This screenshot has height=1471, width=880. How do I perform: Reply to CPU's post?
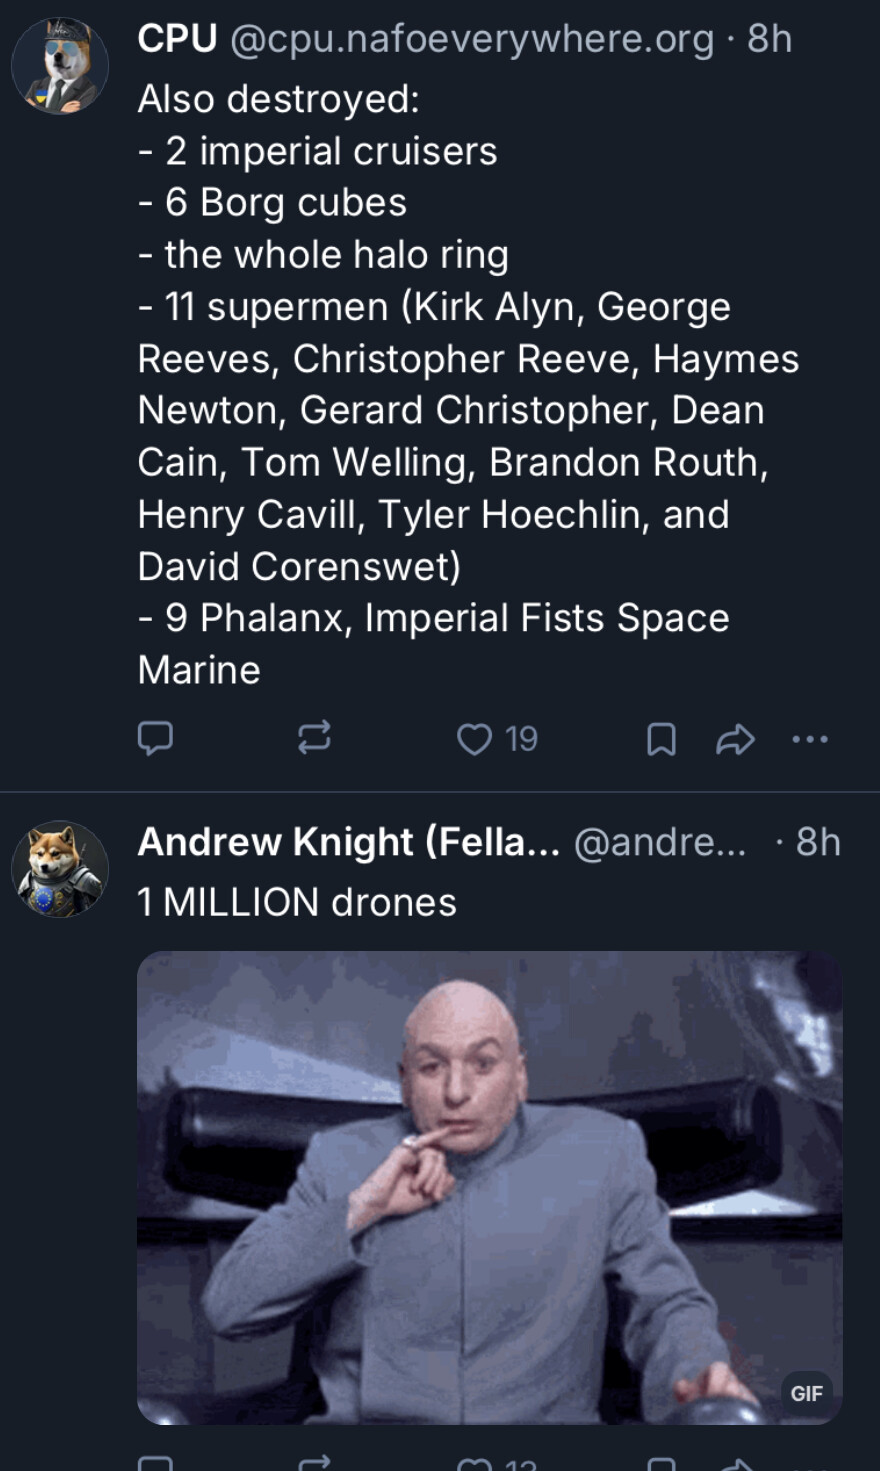click(x=155, y=739)
